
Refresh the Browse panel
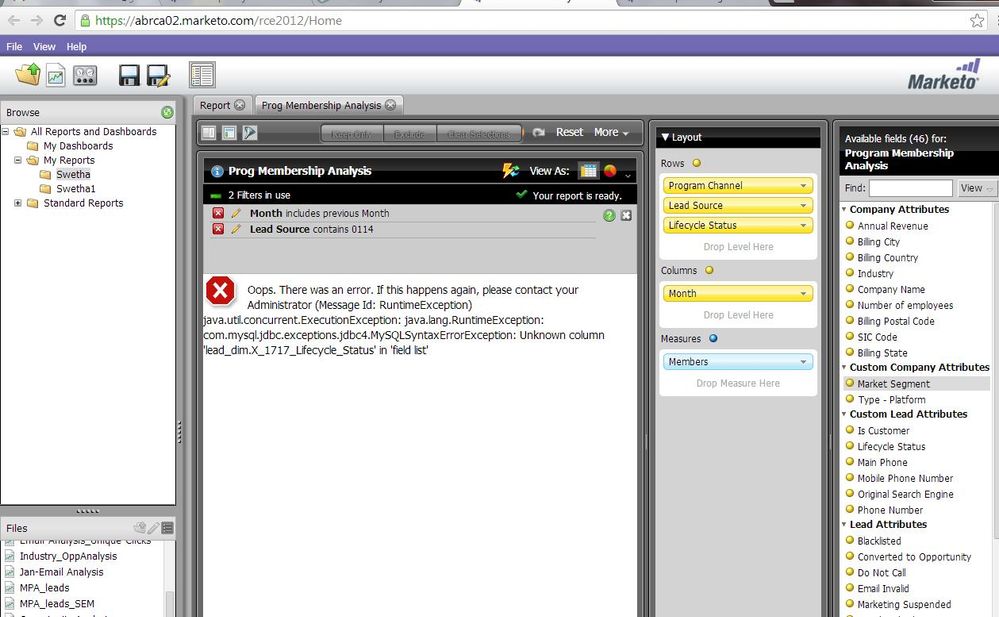click(167, 112)
